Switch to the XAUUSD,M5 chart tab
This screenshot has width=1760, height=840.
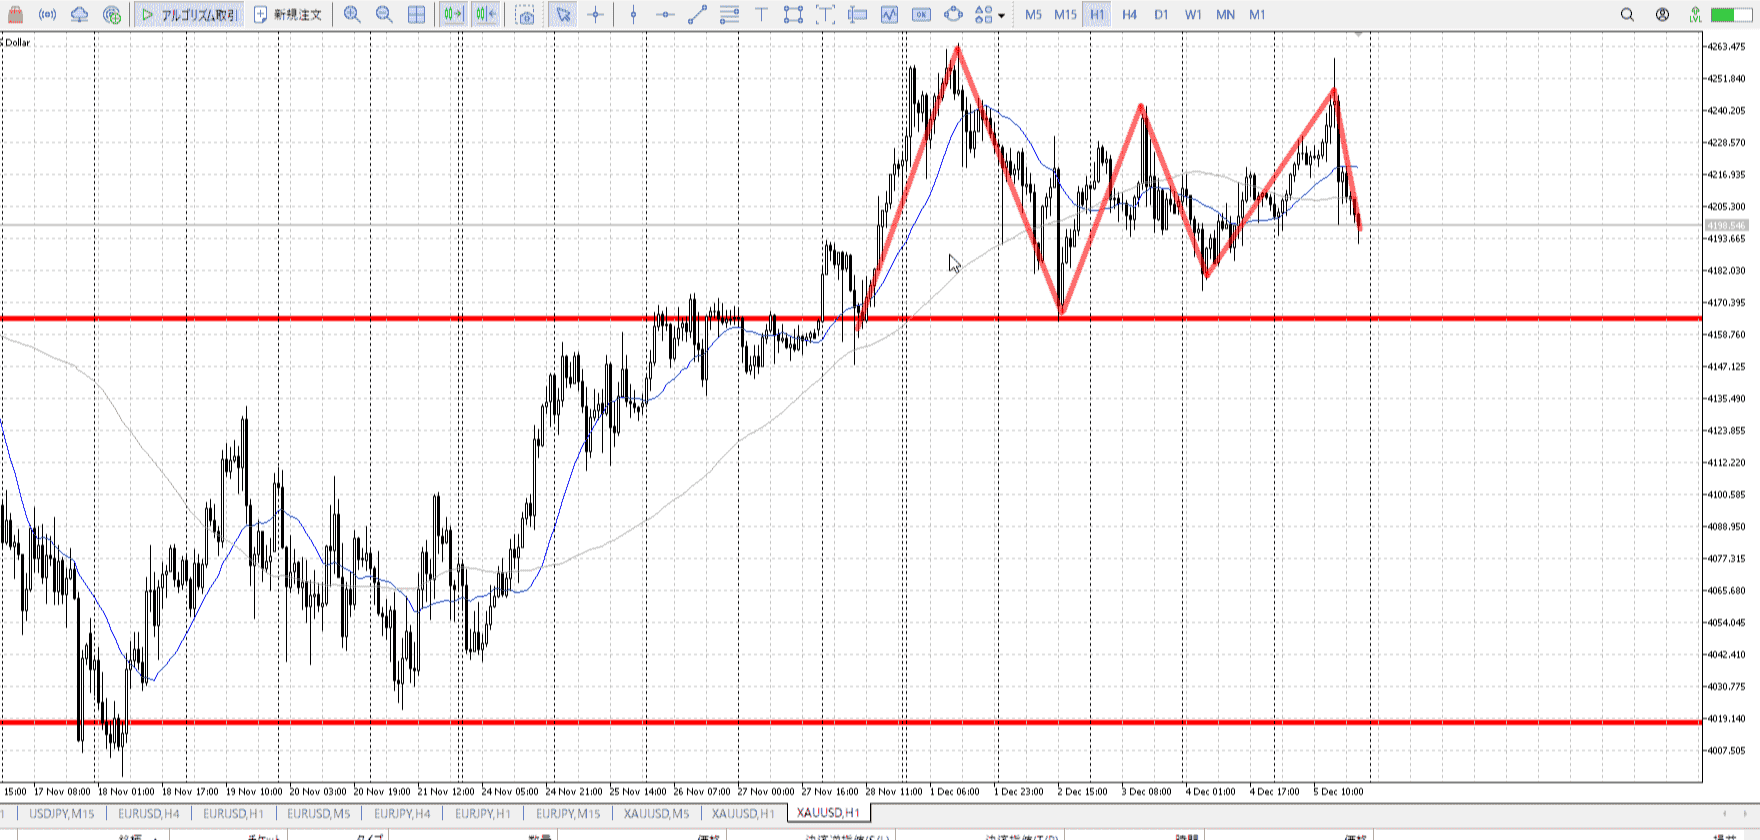coord(656,813)
